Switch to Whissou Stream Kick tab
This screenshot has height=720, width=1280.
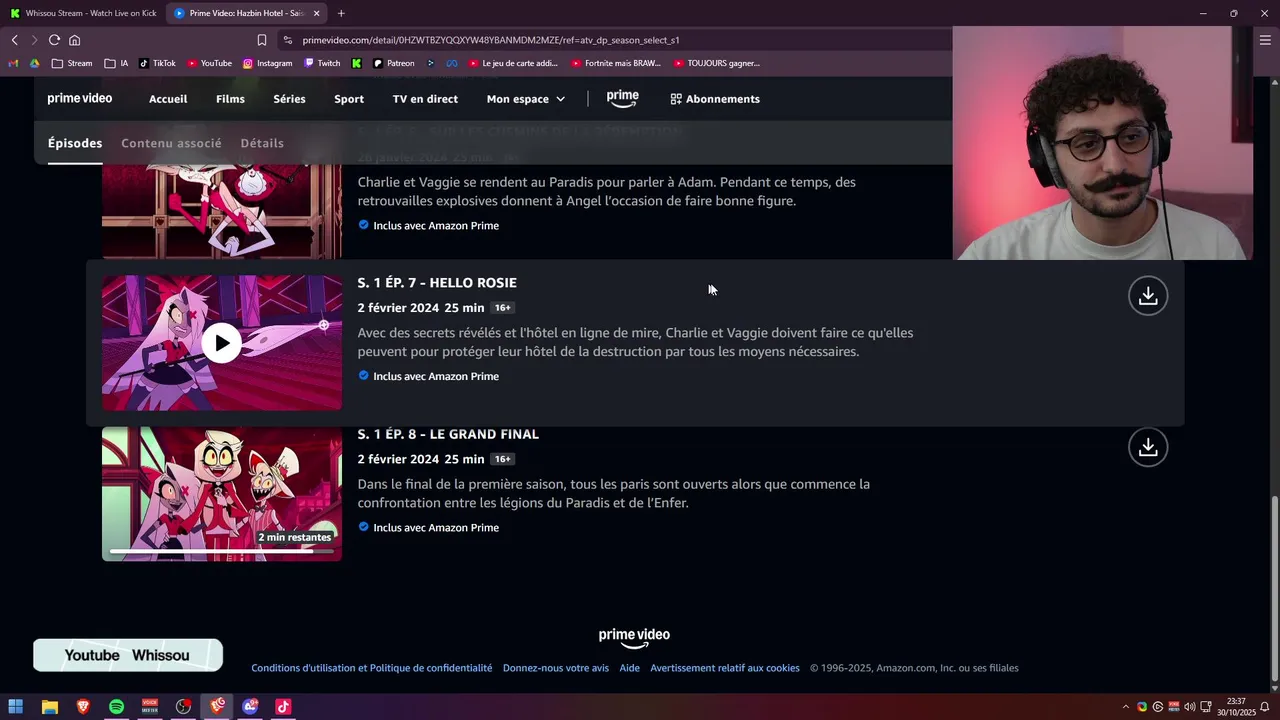82,13
